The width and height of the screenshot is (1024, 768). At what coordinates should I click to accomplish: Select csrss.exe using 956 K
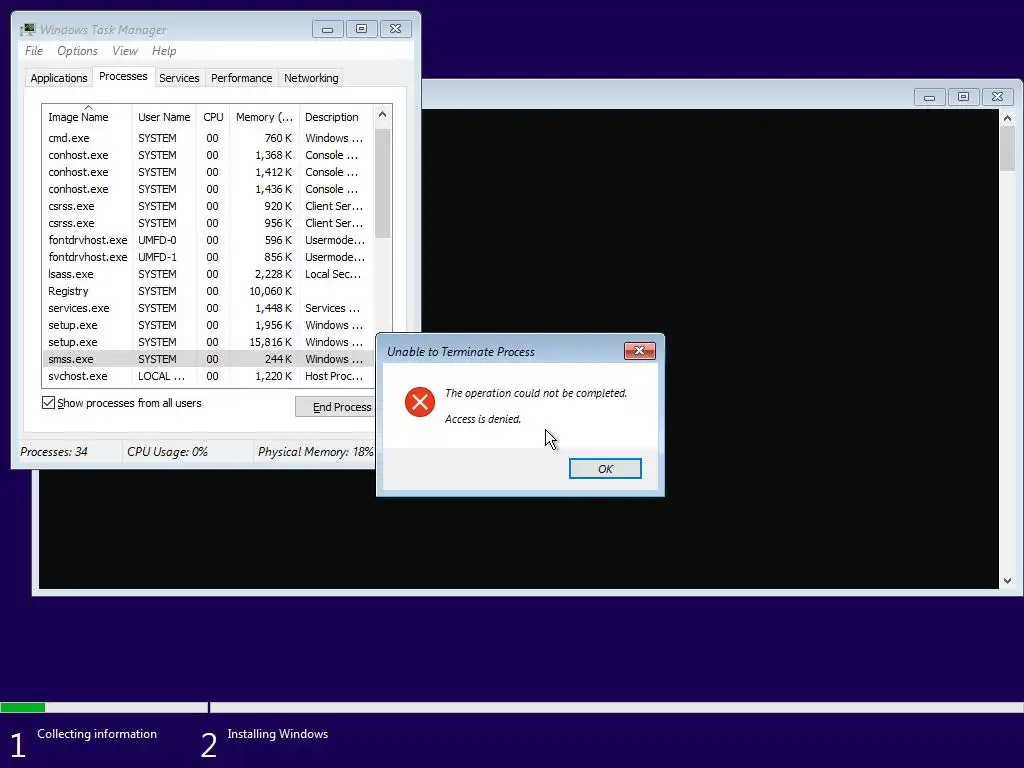208,223
